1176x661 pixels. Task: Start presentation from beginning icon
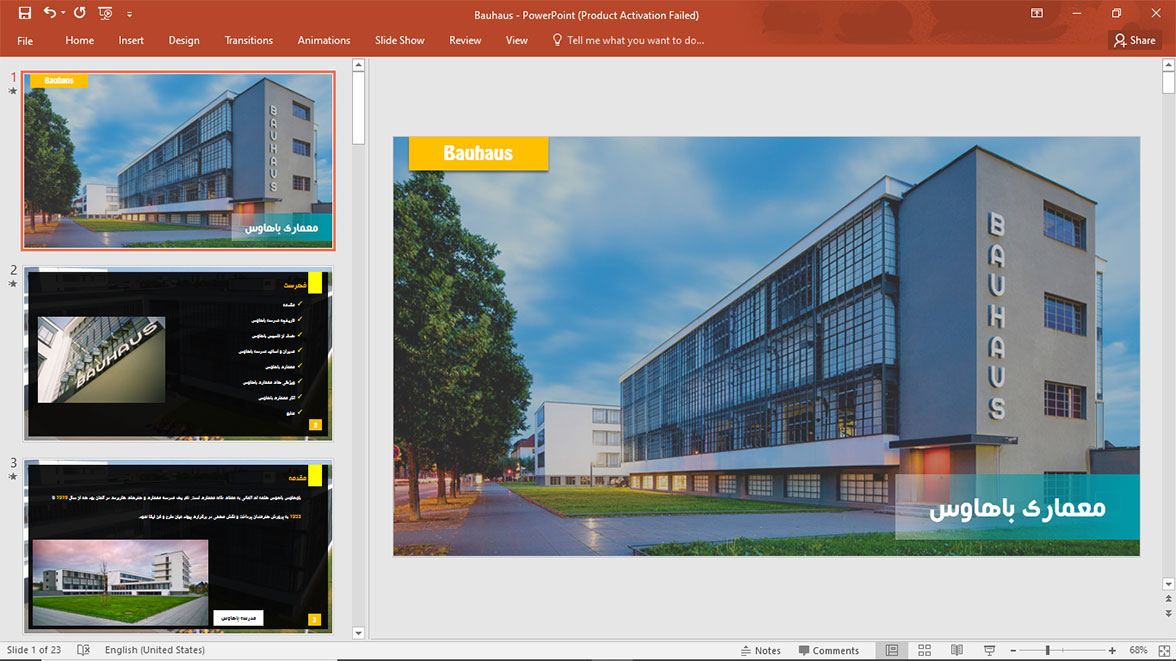coord(105,13)
